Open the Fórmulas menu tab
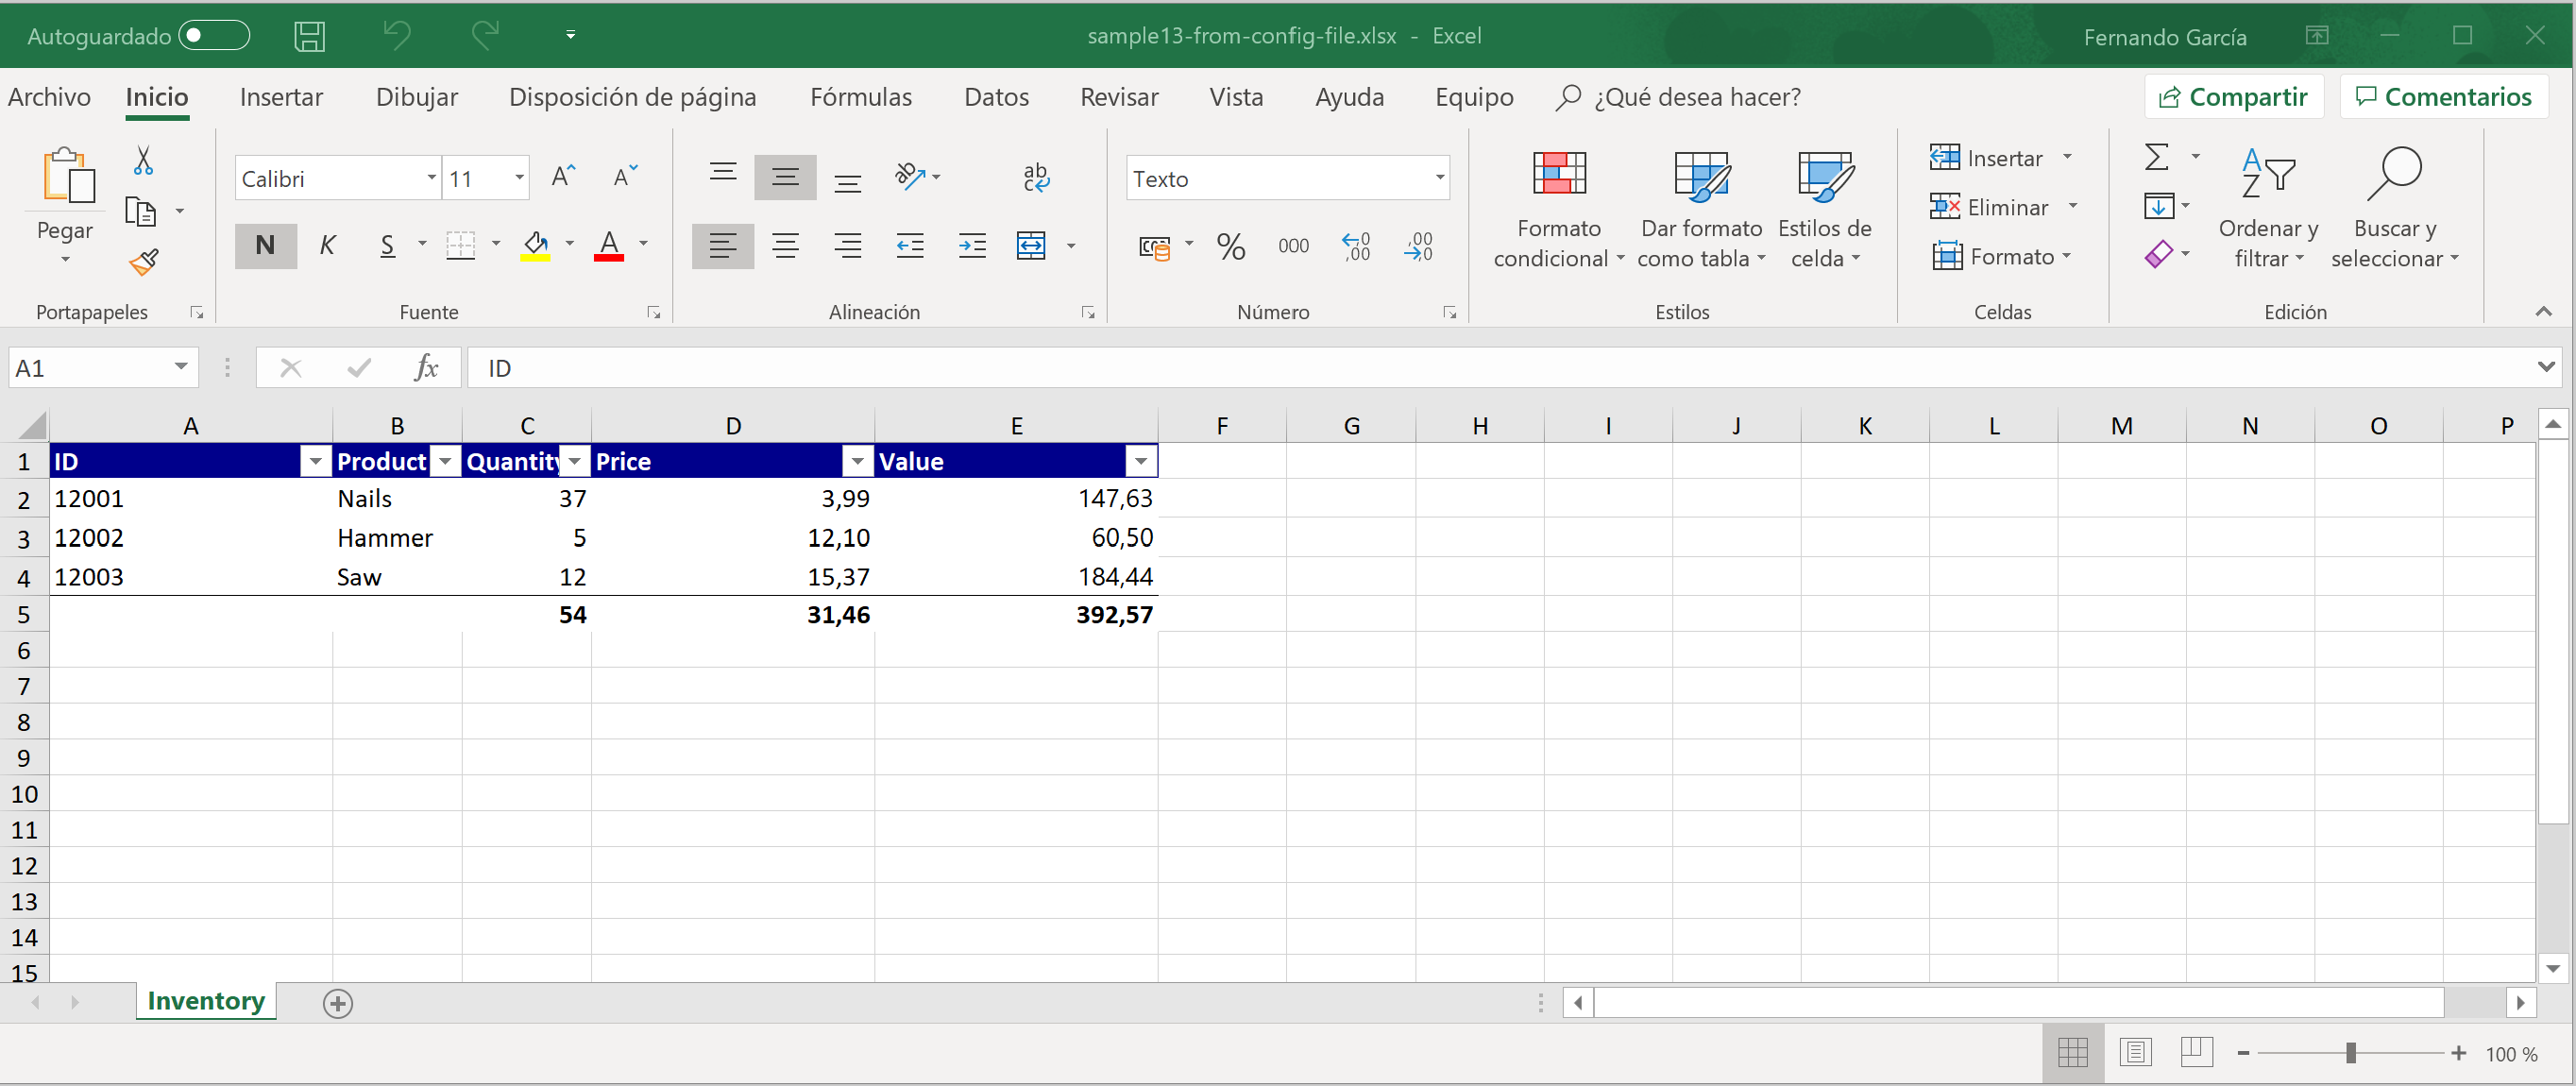 click(x=862, y=97)
